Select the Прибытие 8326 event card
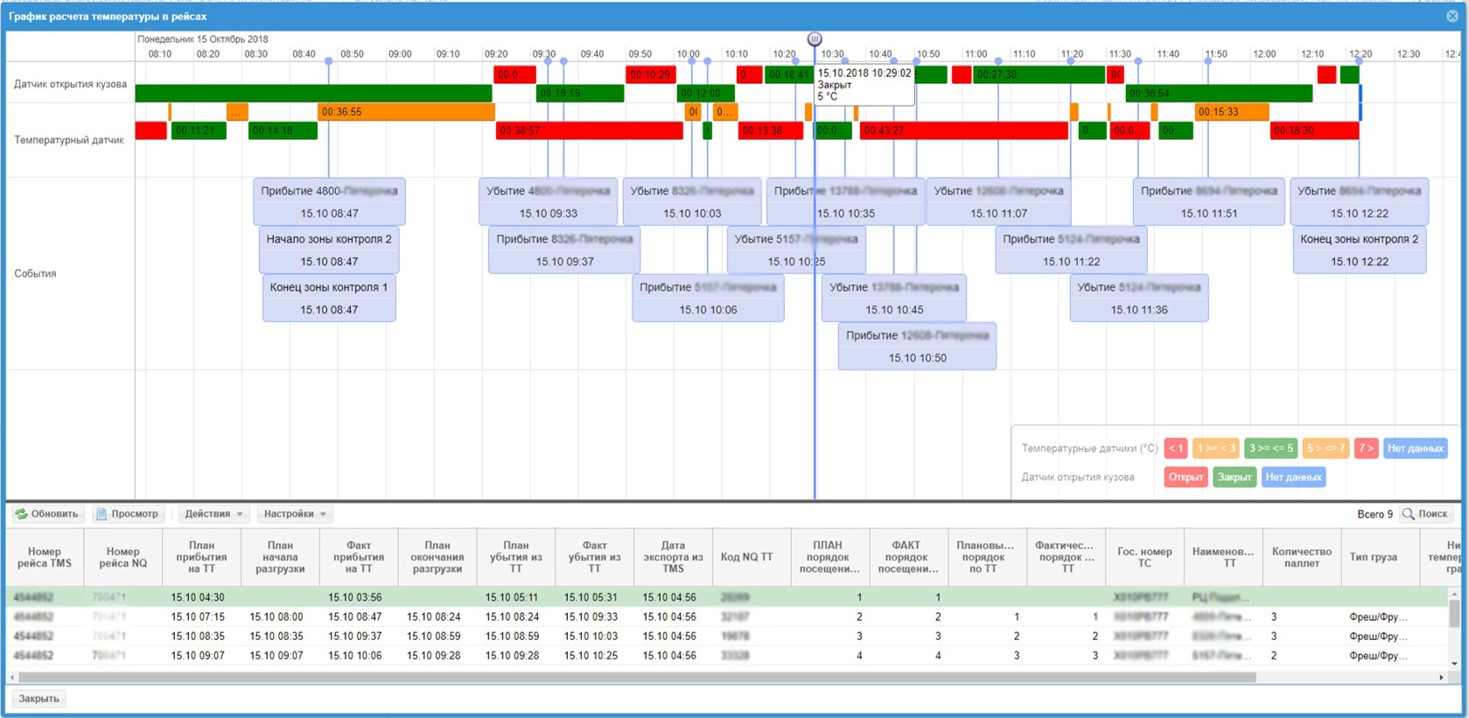1469x718 pixels. coord(564,250)
